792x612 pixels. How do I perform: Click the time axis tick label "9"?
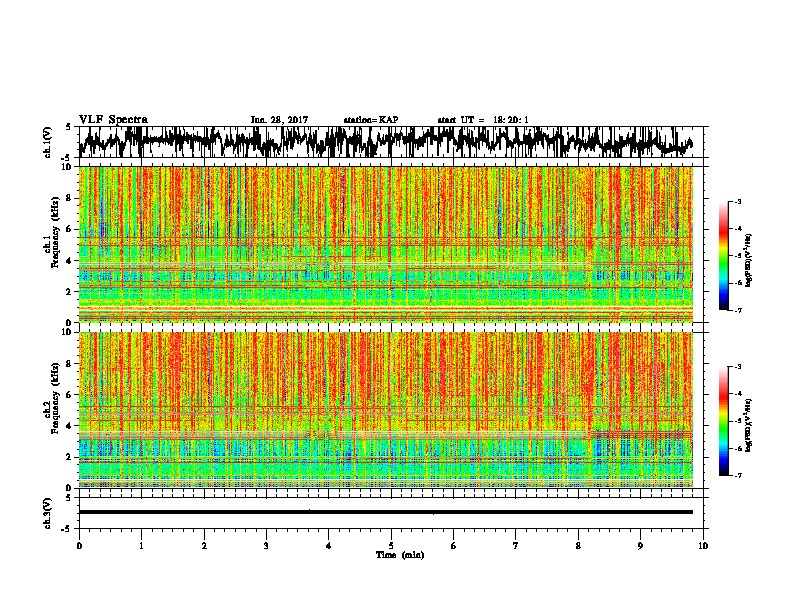coord(640,546)
